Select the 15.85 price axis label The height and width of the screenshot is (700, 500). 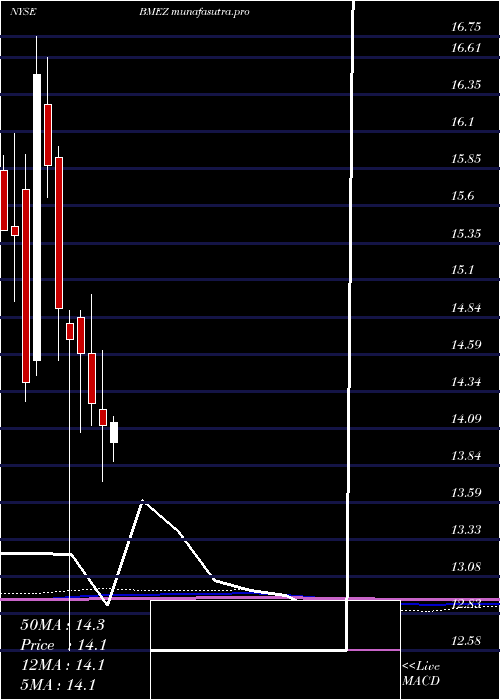(466, 159)
